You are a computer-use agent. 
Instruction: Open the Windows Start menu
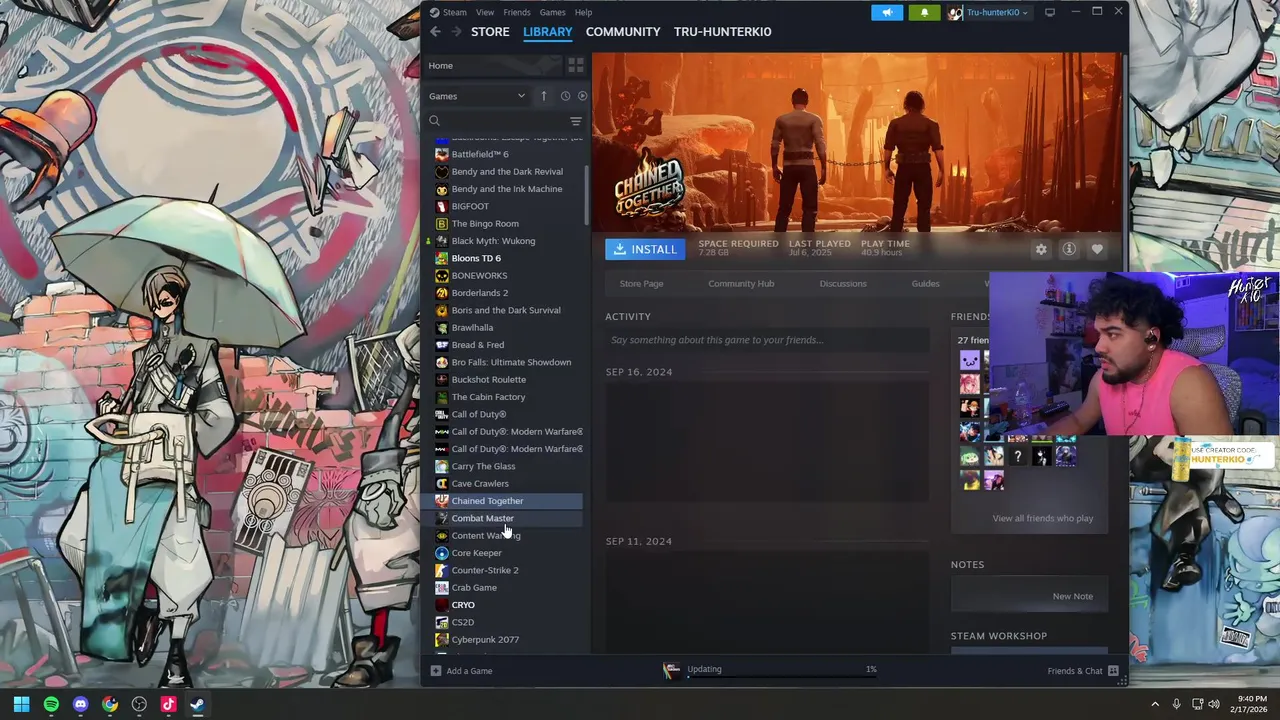pyautogui.click(x=21, y=704)
